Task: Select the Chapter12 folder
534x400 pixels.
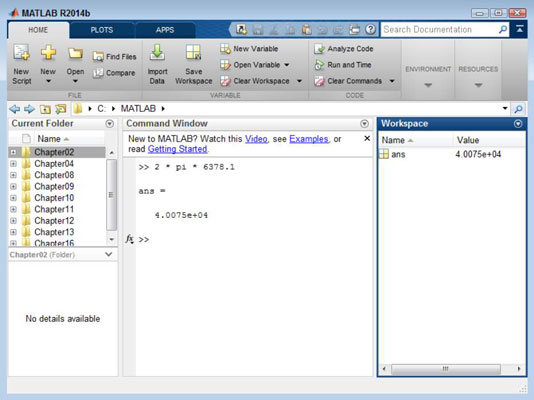Action: 54,221
